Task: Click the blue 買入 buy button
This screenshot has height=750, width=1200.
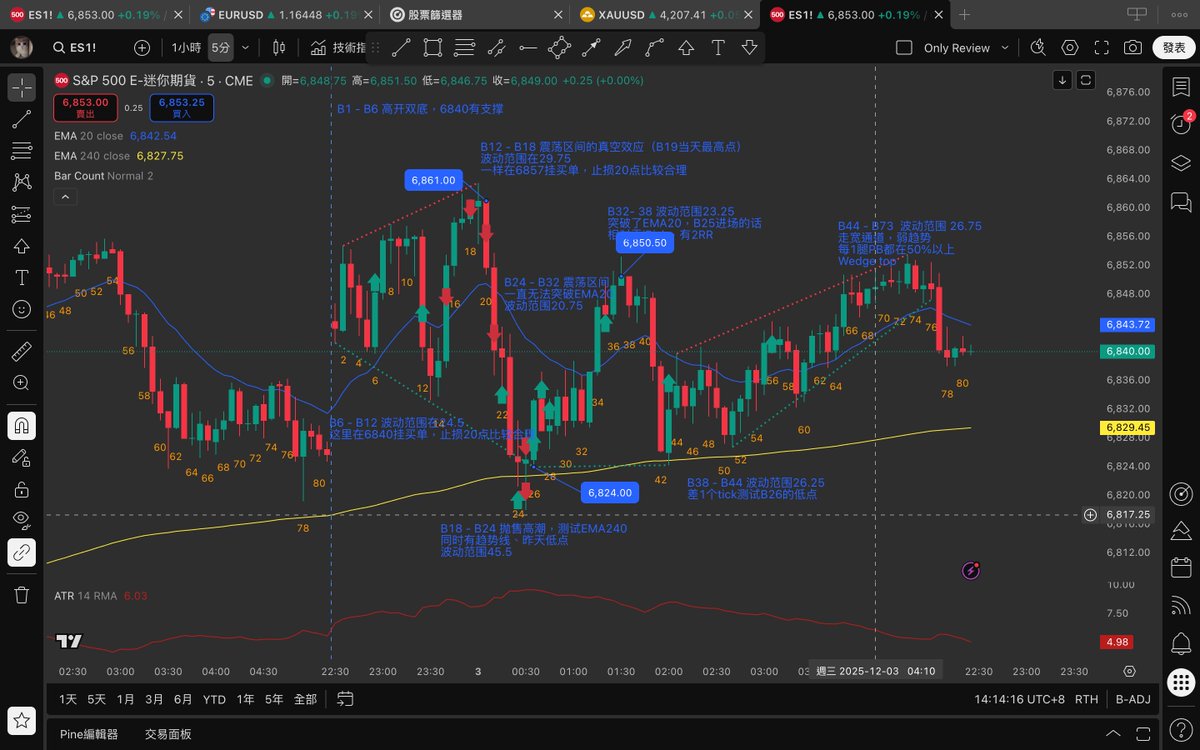Action: coord(181,107)
